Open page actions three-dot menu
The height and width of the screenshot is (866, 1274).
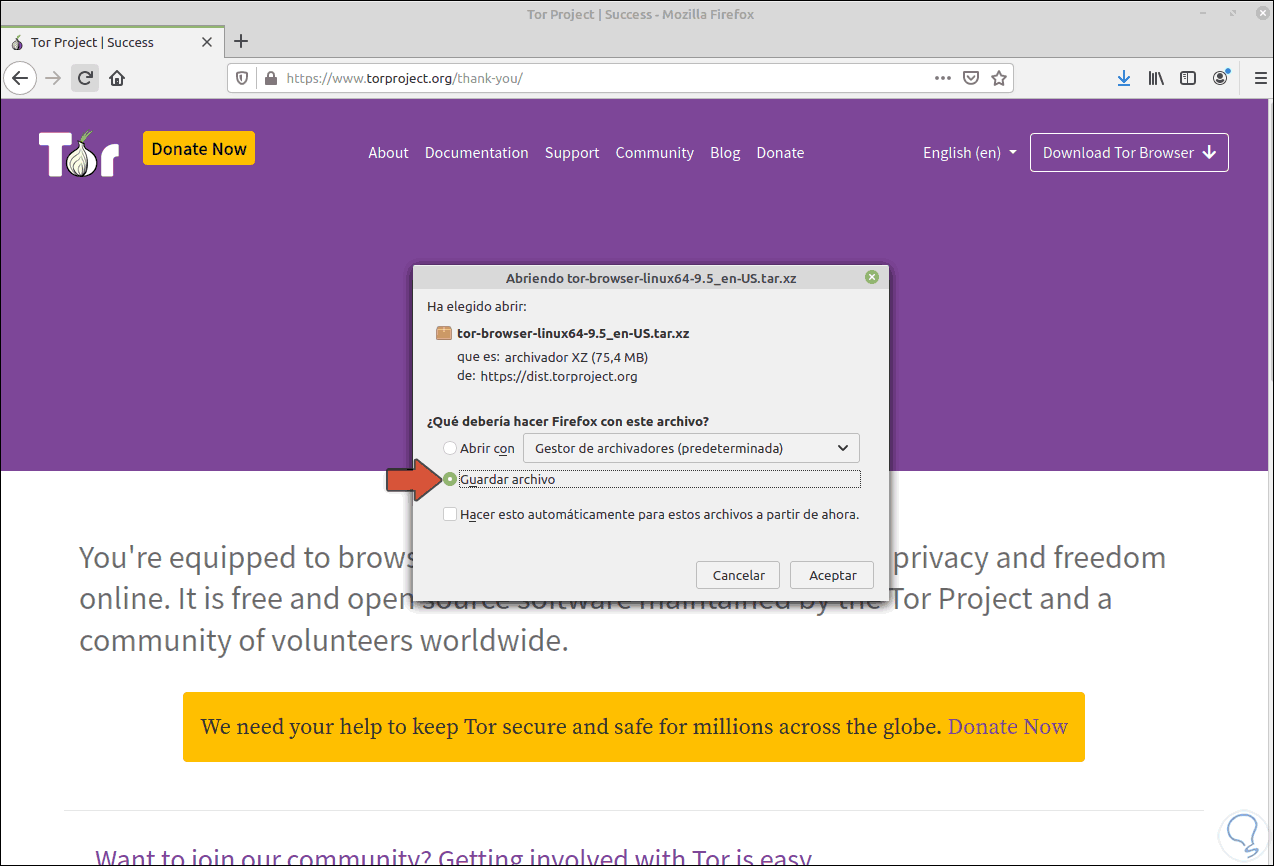click(x=943, y=78)
